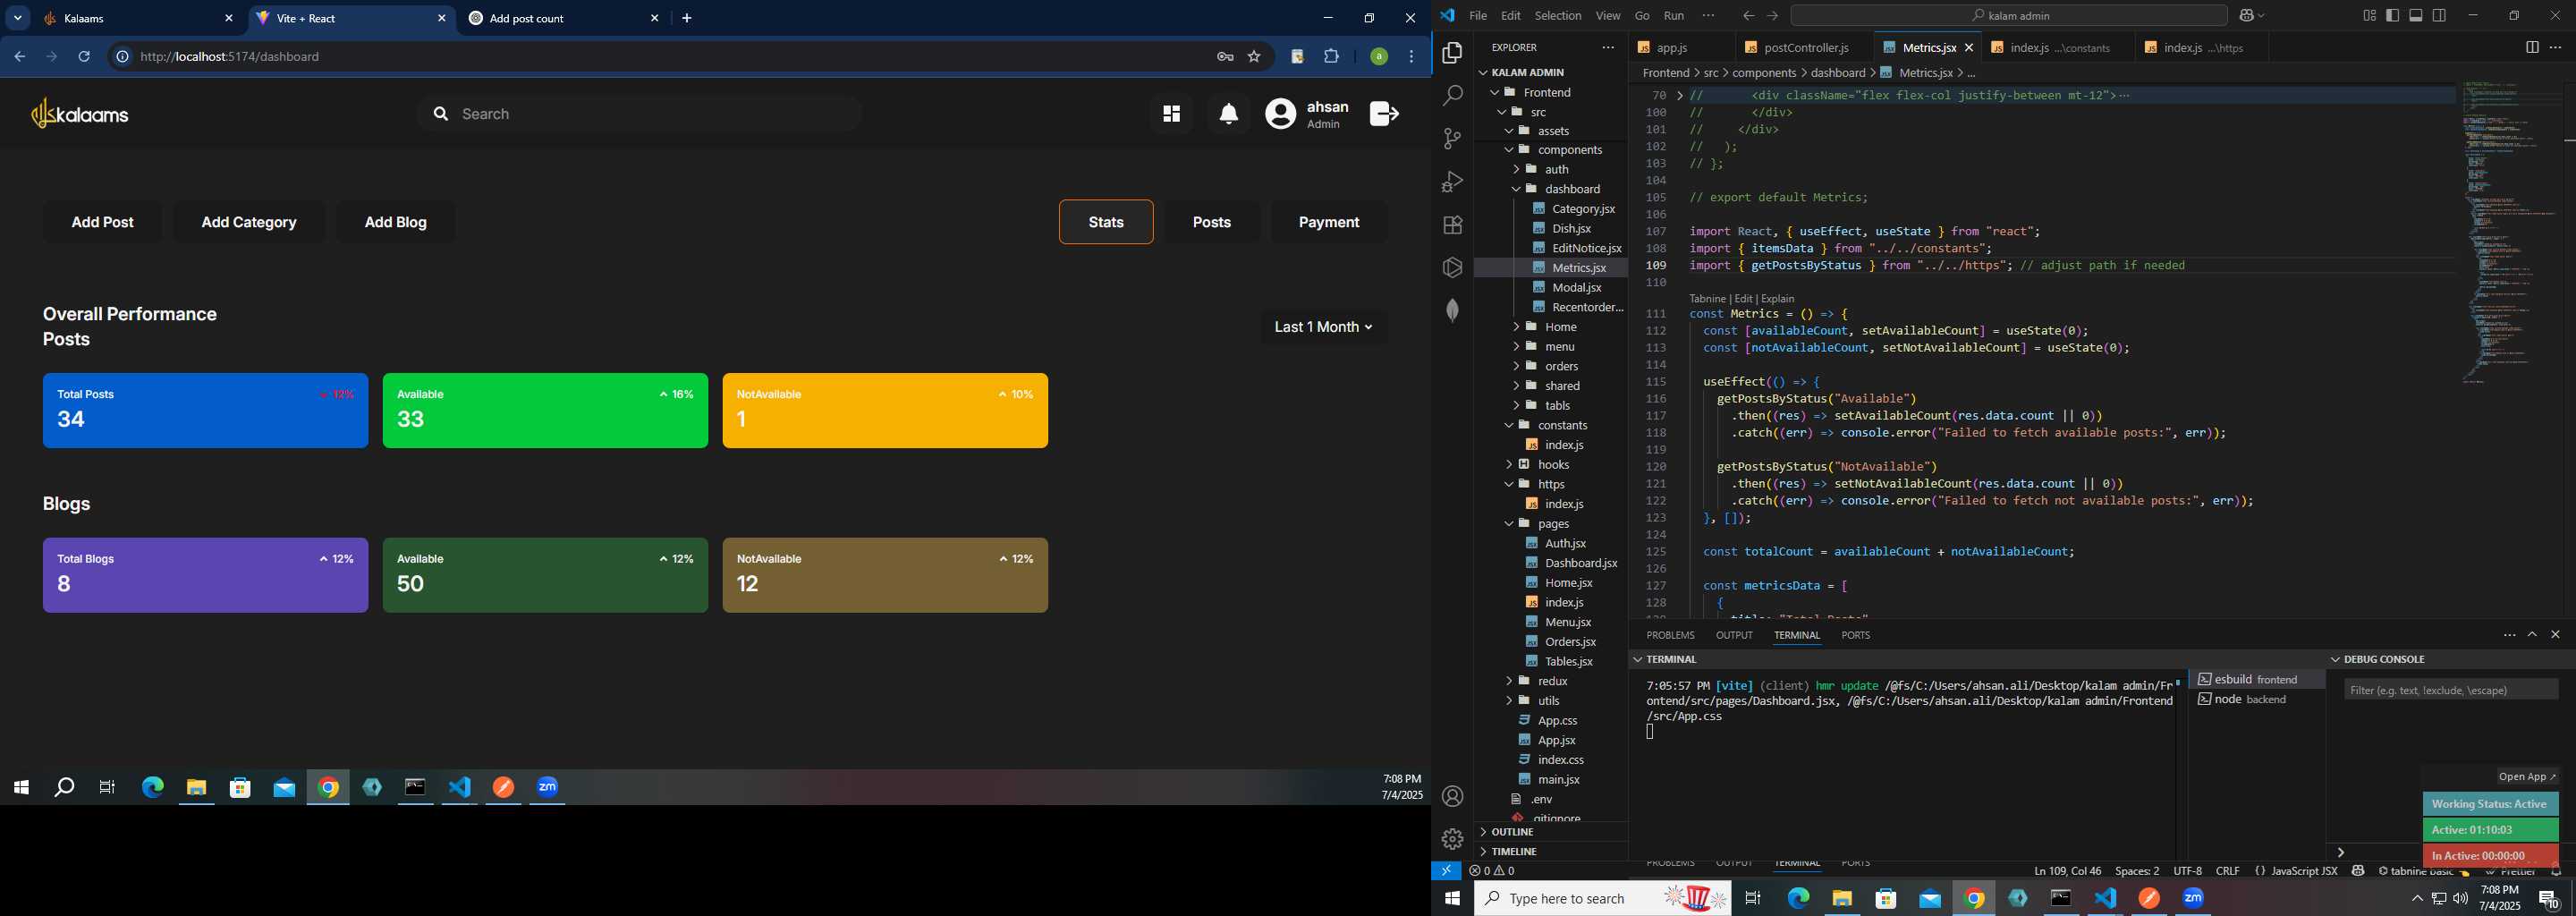Viewport: 2576px width, 916px height.
Task: Expand the redux folder
Action: [1509, 681]
